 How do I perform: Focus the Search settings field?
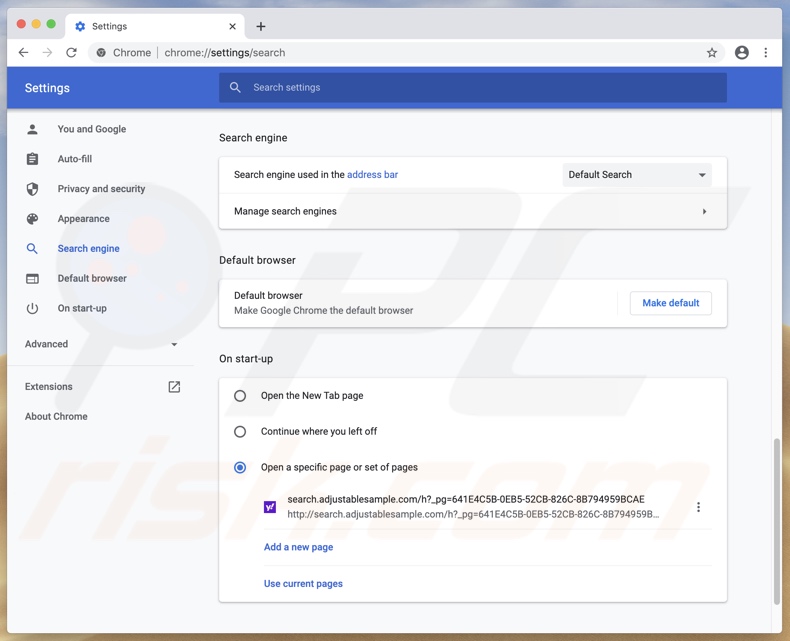tap(480, 88)
